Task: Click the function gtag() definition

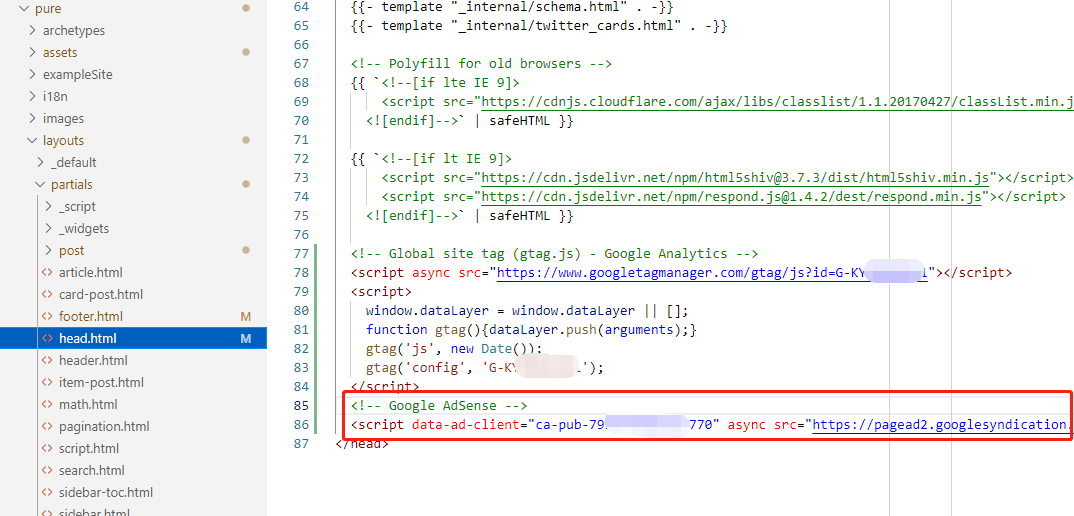Action: [x=531, y=330]
